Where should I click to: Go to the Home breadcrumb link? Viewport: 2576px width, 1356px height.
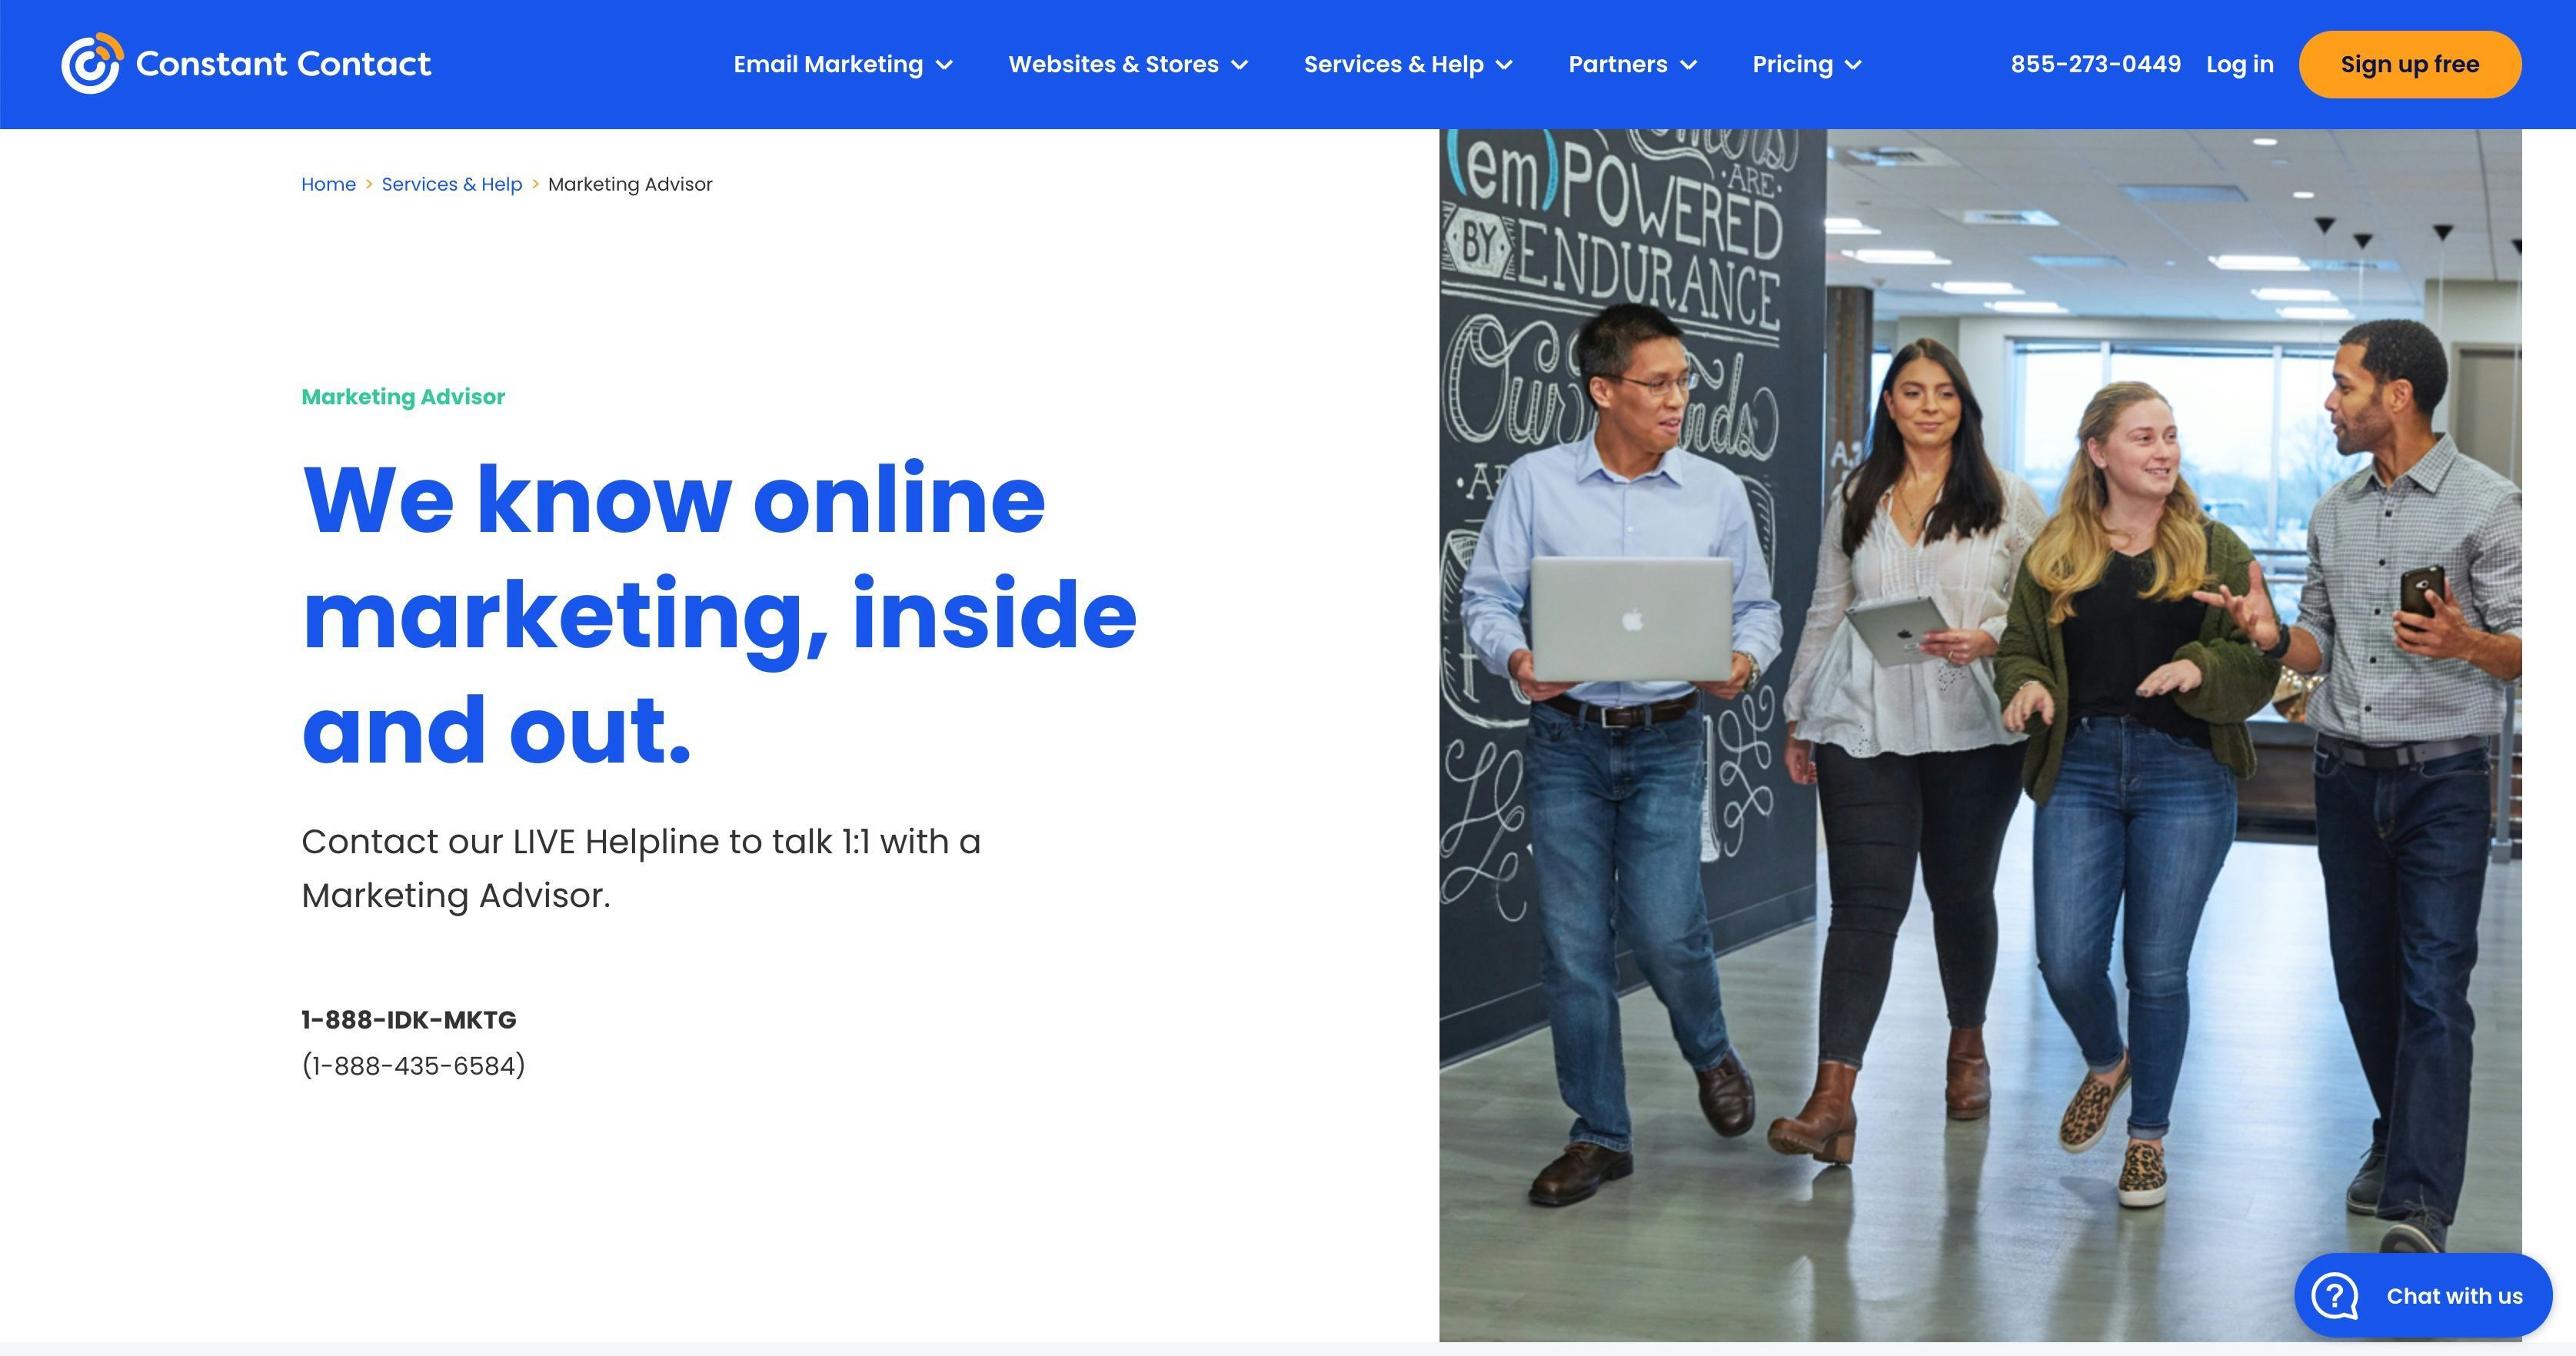click(328, 184)
